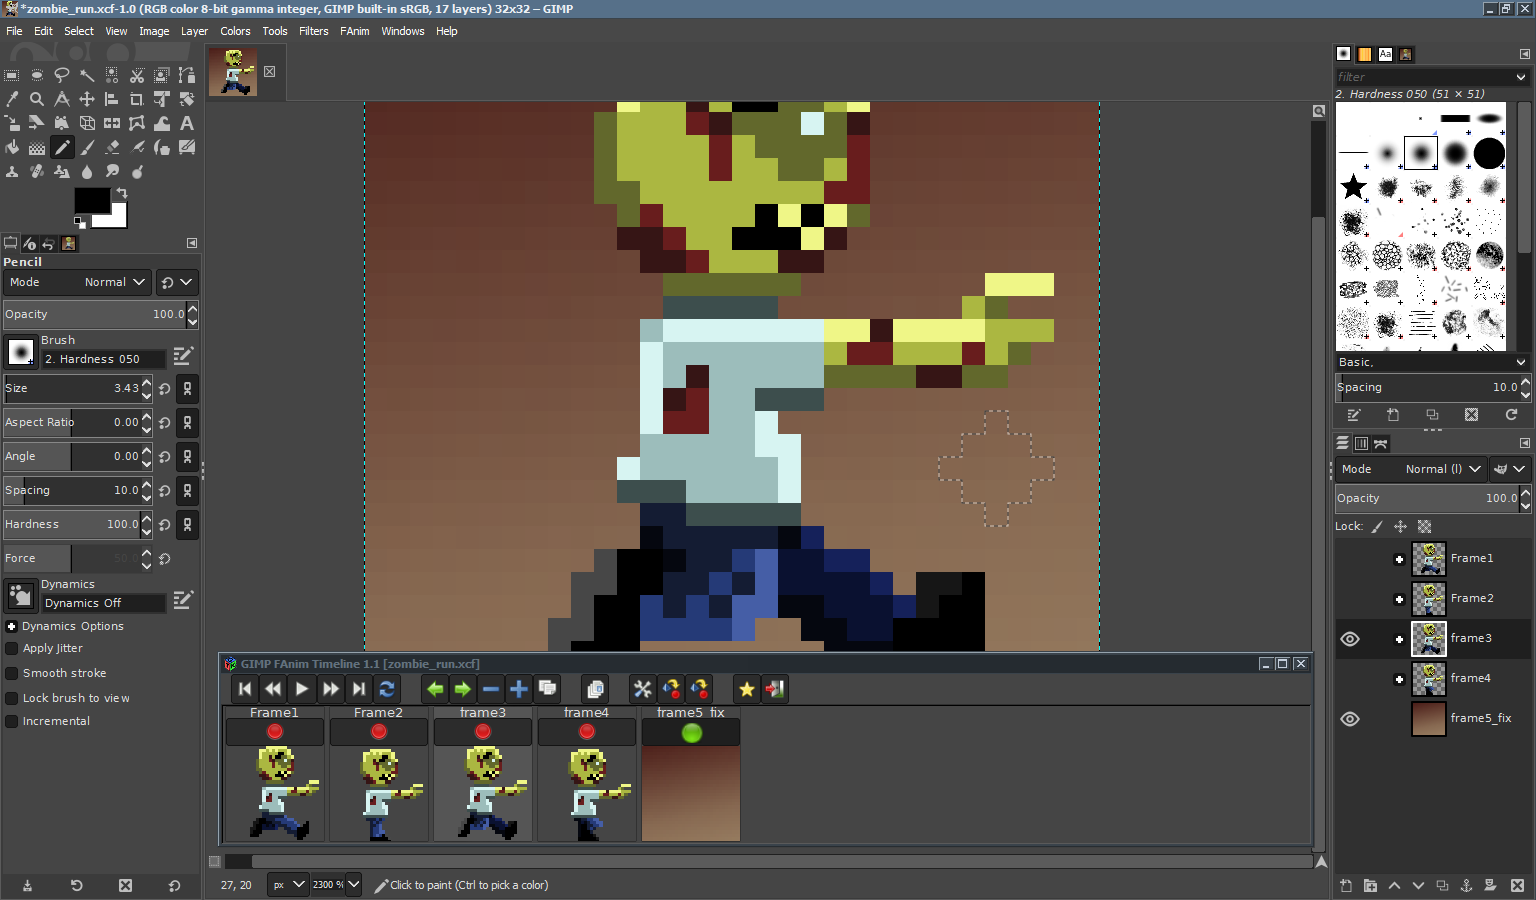This screenshot has height=900, width=1536.
Task: Show the Frame1 layer visibility eye
Action: [x=1350, y=558]
